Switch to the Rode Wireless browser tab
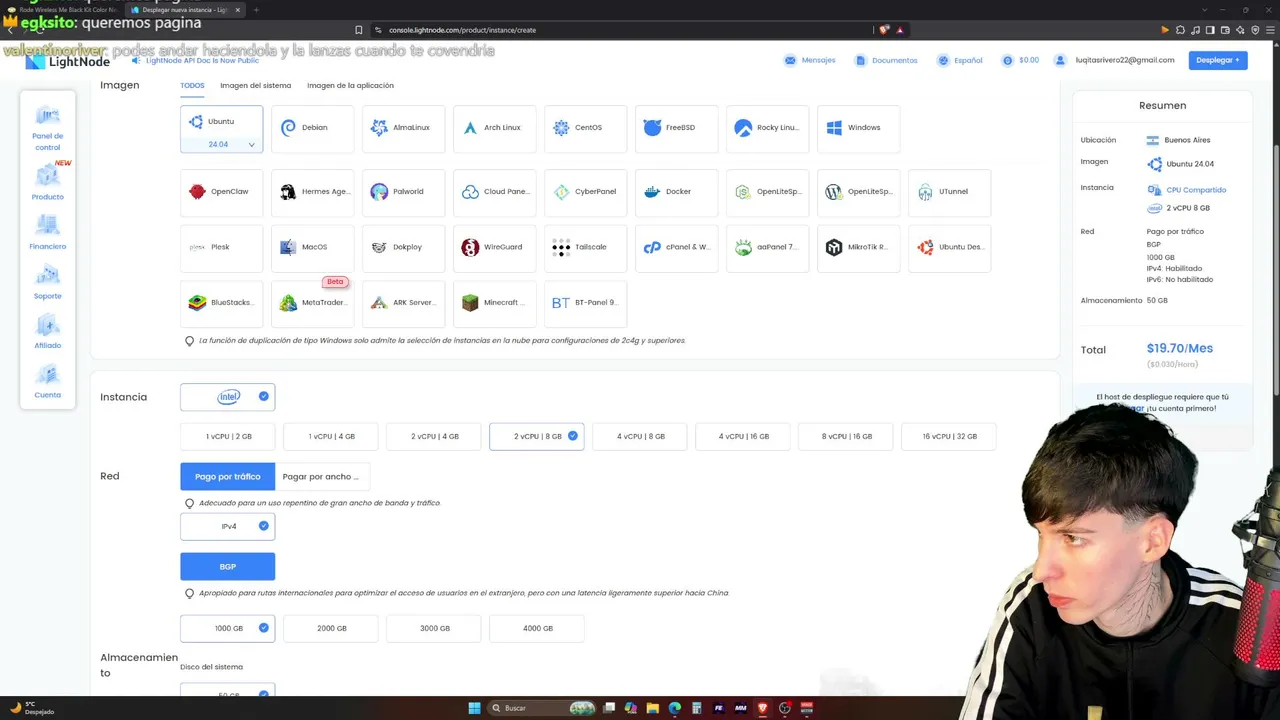1280x720 pixels. 62,10
